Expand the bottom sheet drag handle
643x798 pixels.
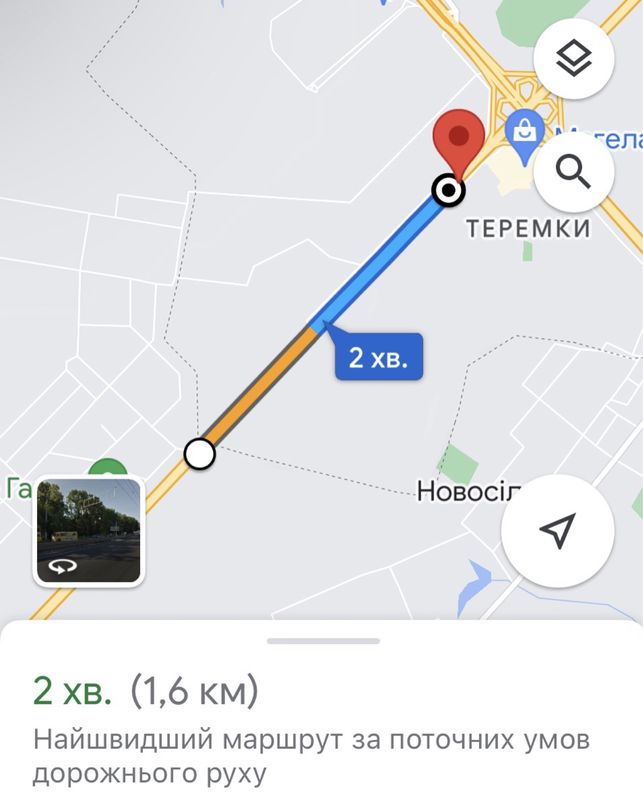pyautogui.click(x=323, y=641)
